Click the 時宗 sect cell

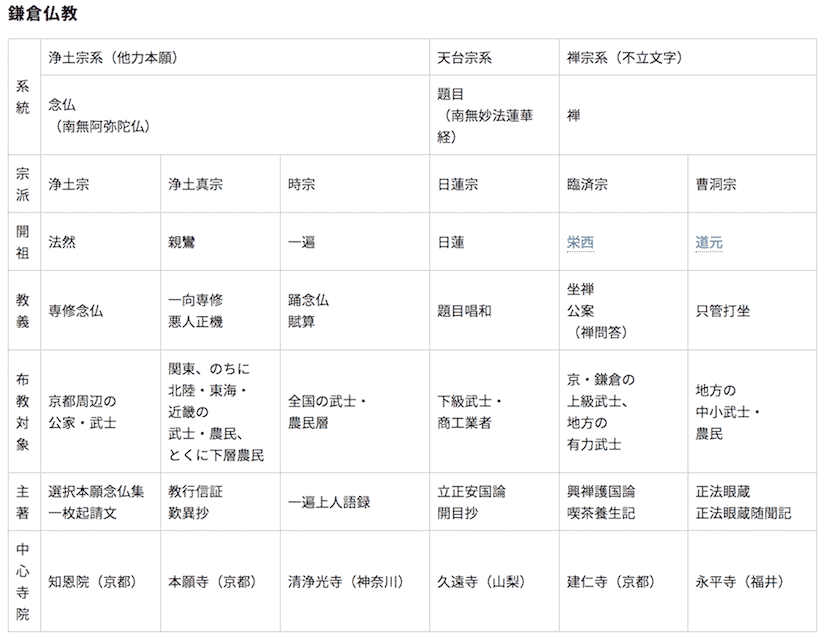click(355, 184)
